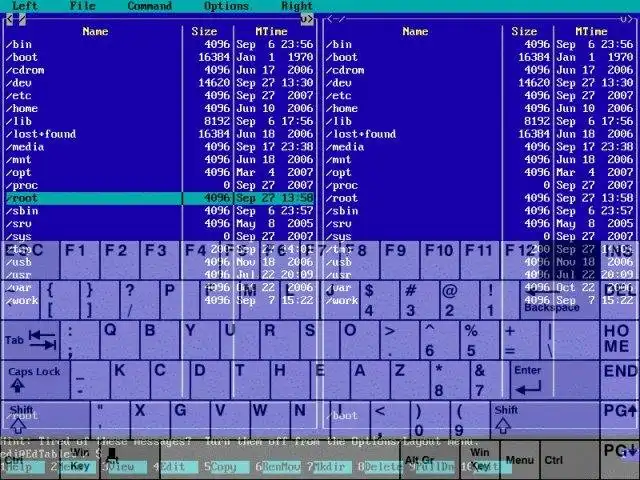Viewport: 640px width, 480px height.
Task: Select /lost+found in the left panel
Action: click(41, 134)
